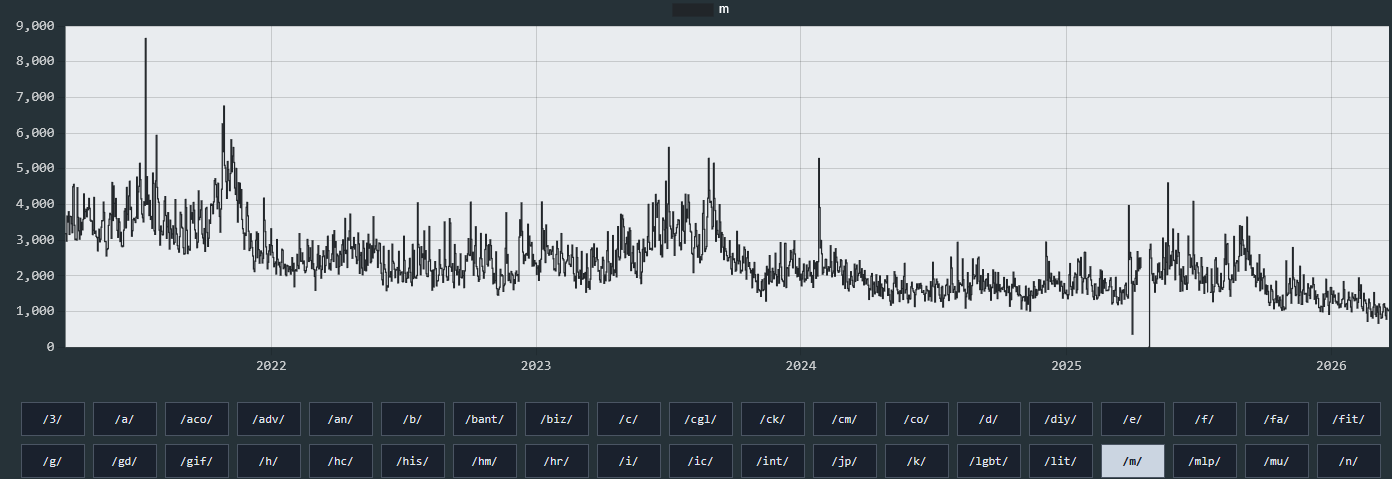The image size is (1392, 479).
Task: Click the 1,000 y-axis label
Action: click(x=36, y=311)
